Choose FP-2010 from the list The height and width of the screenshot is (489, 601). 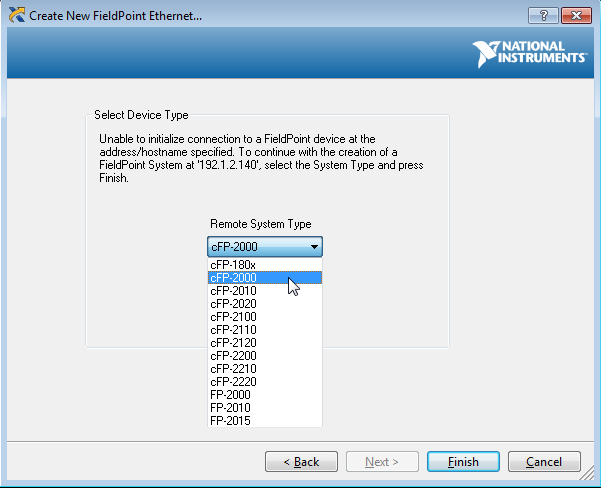click(265, 408)
